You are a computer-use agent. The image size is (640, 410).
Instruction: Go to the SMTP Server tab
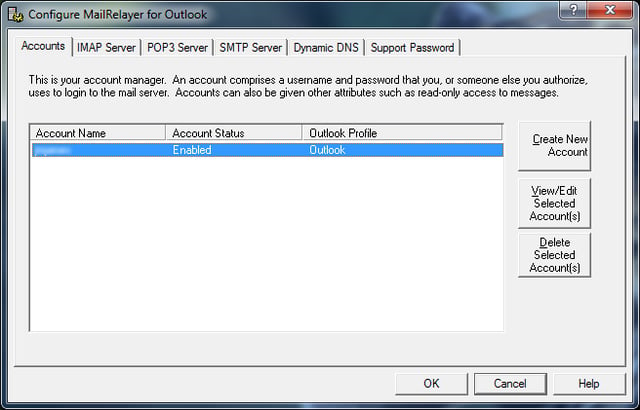(x=250, y=48)
